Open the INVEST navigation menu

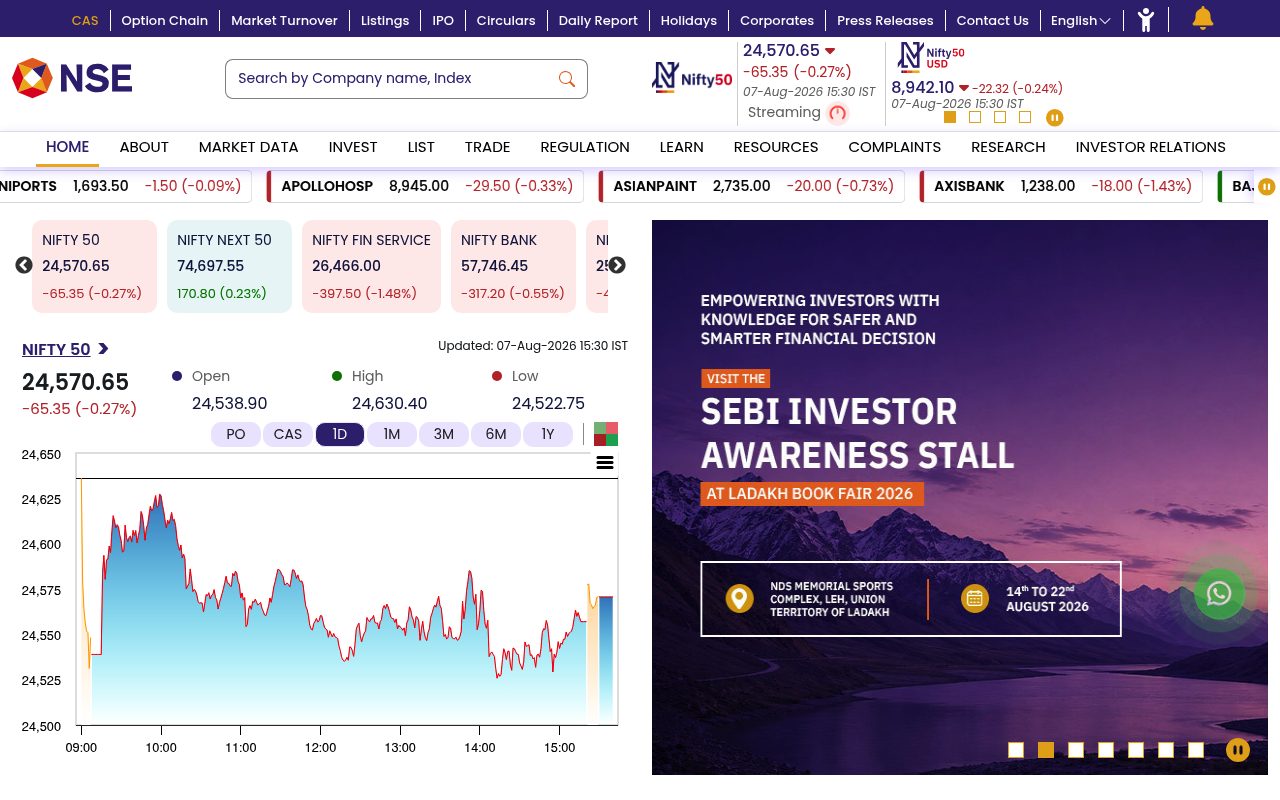coord(353,147)
